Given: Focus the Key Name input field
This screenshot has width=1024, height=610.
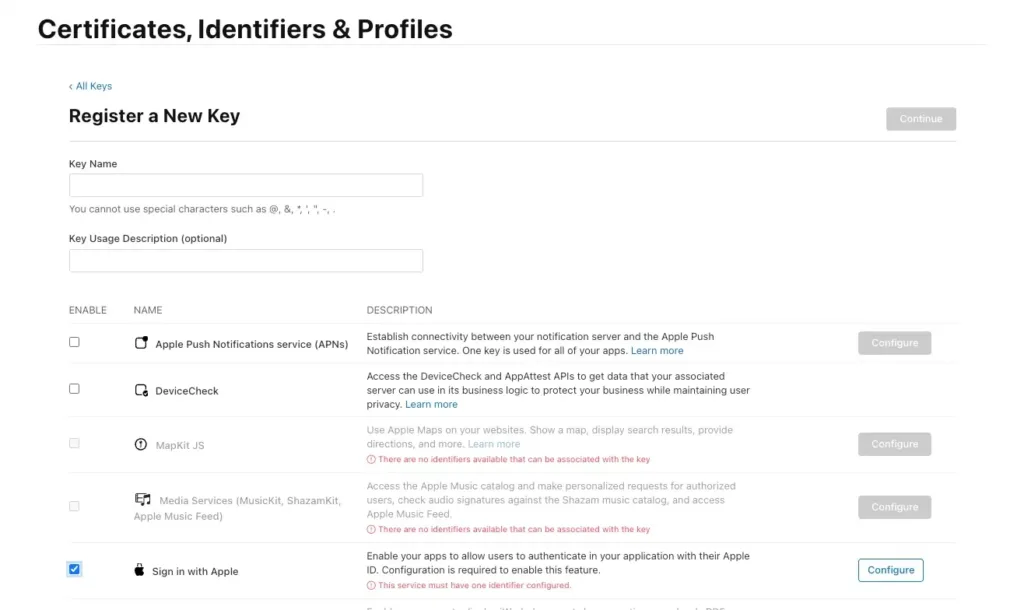Looking at the screenshot, I should click(x=246, y=185).
